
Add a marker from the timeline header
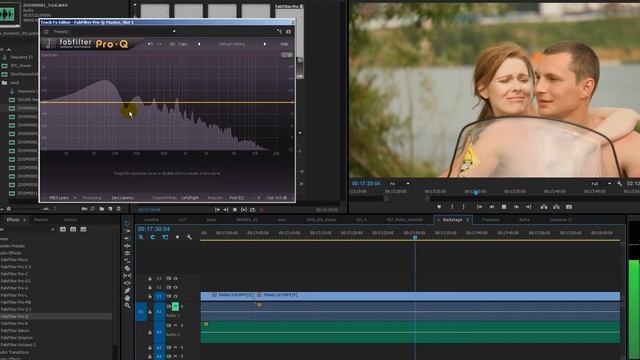coord(177,237)
